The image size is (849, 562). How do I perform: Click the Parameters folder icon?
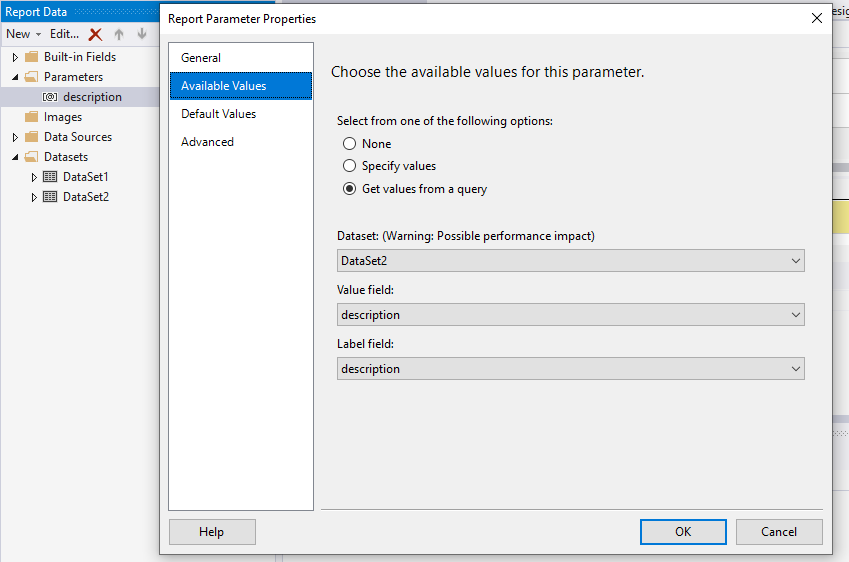coord(32,77)
